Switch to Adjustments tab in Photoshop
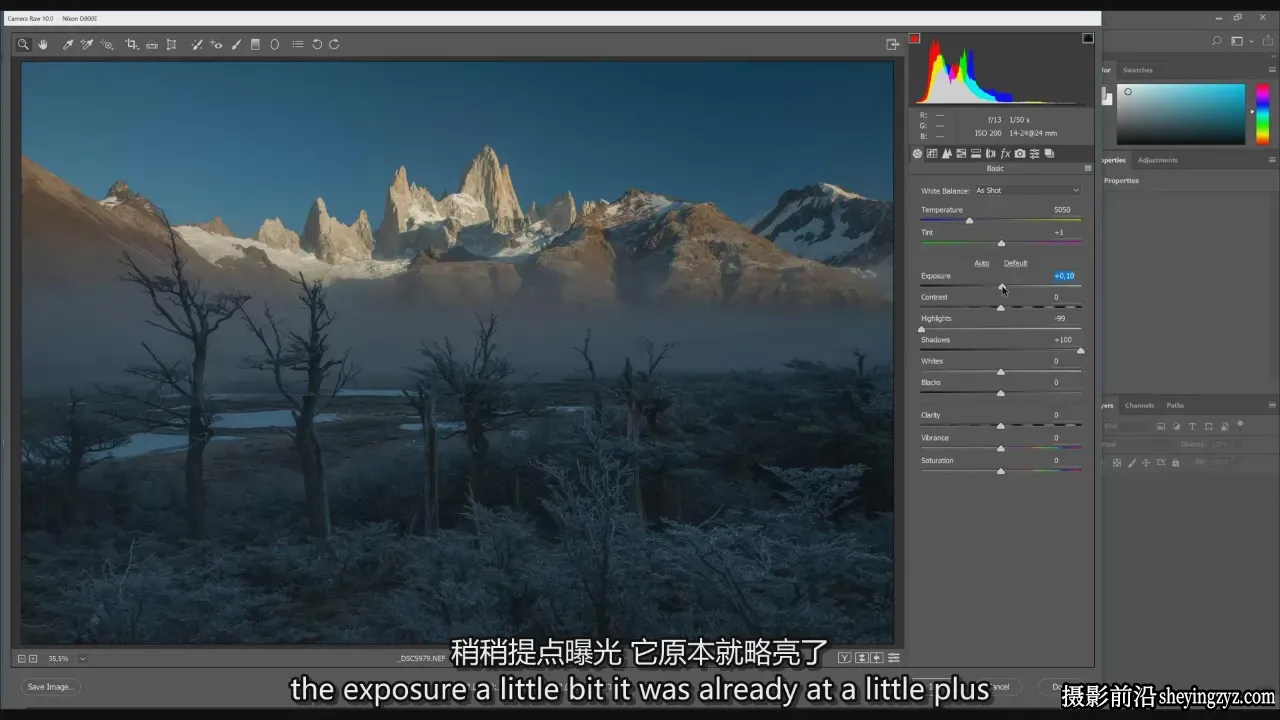 (x=1157, y=160)
